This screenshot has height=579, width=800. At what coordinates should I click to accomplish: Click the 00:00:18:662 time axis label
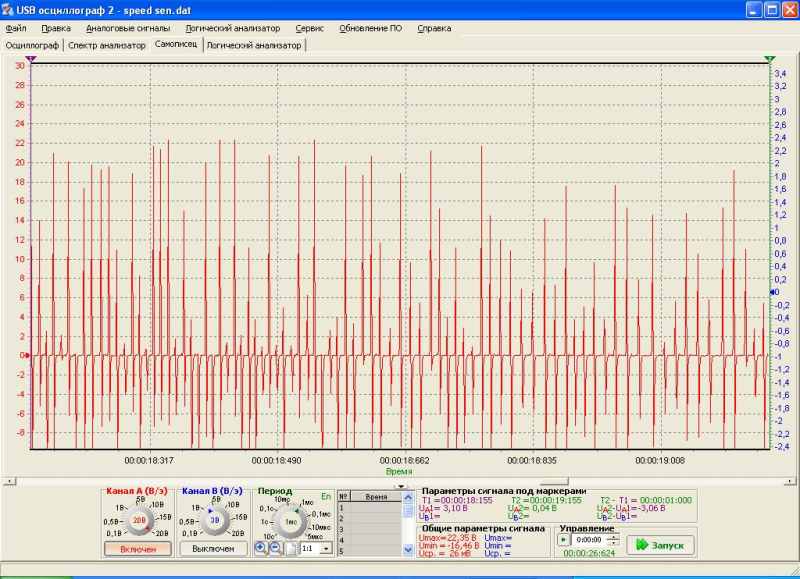pos(404,461)
